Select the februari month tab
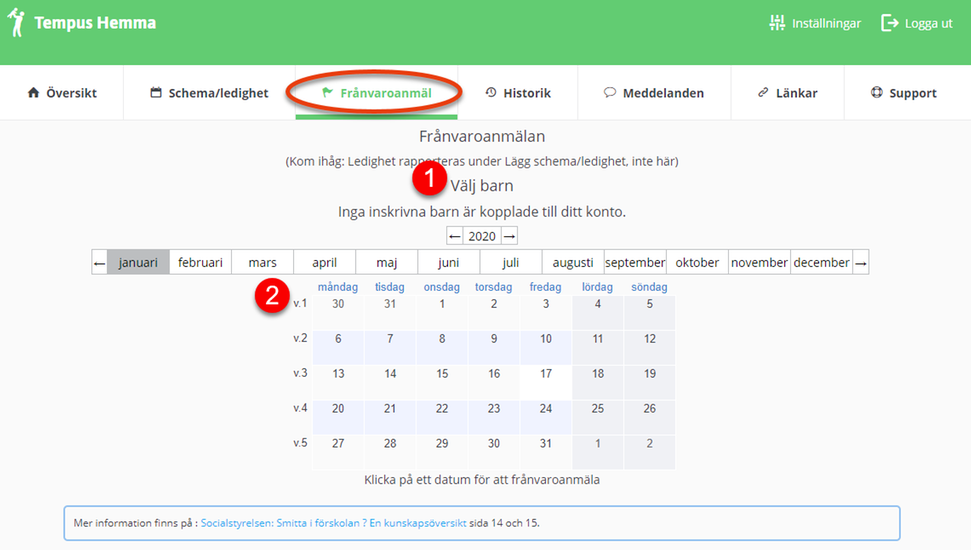The image size is (971, 550). pyautogui.click(x=200, y=263)
